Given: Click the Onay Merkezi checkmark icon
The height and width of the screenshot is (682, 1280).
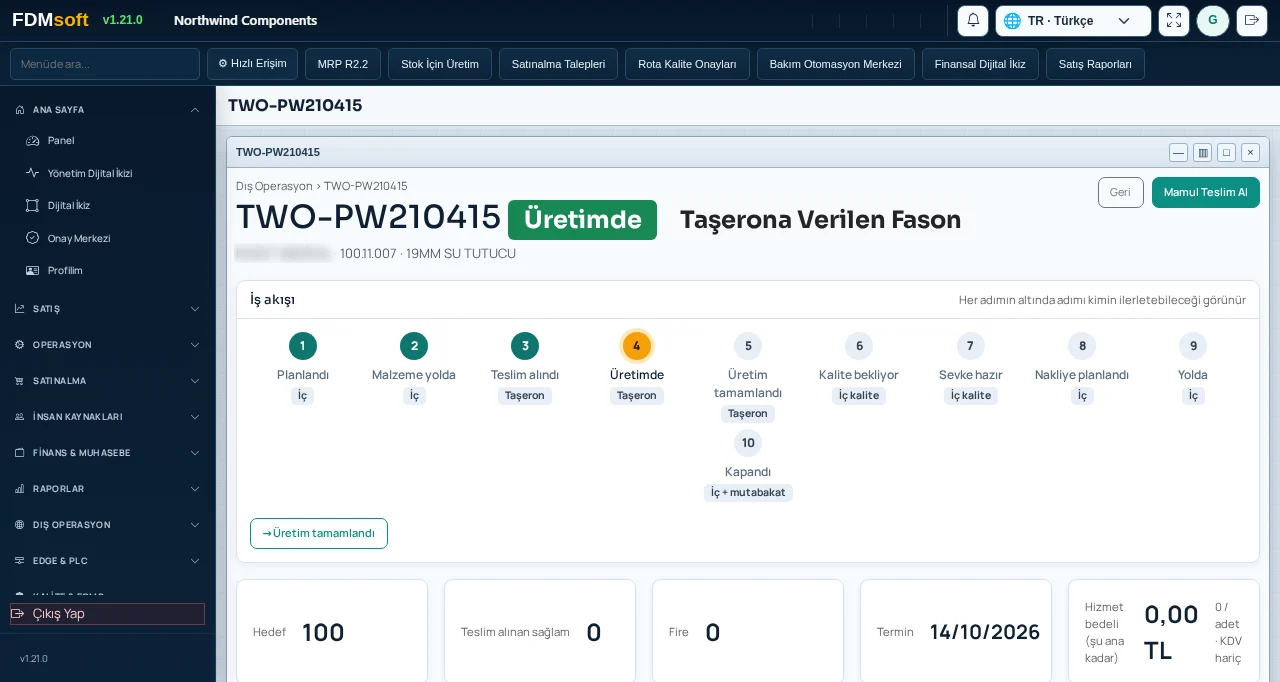Looking at the screenshot, I should (32, 238).
